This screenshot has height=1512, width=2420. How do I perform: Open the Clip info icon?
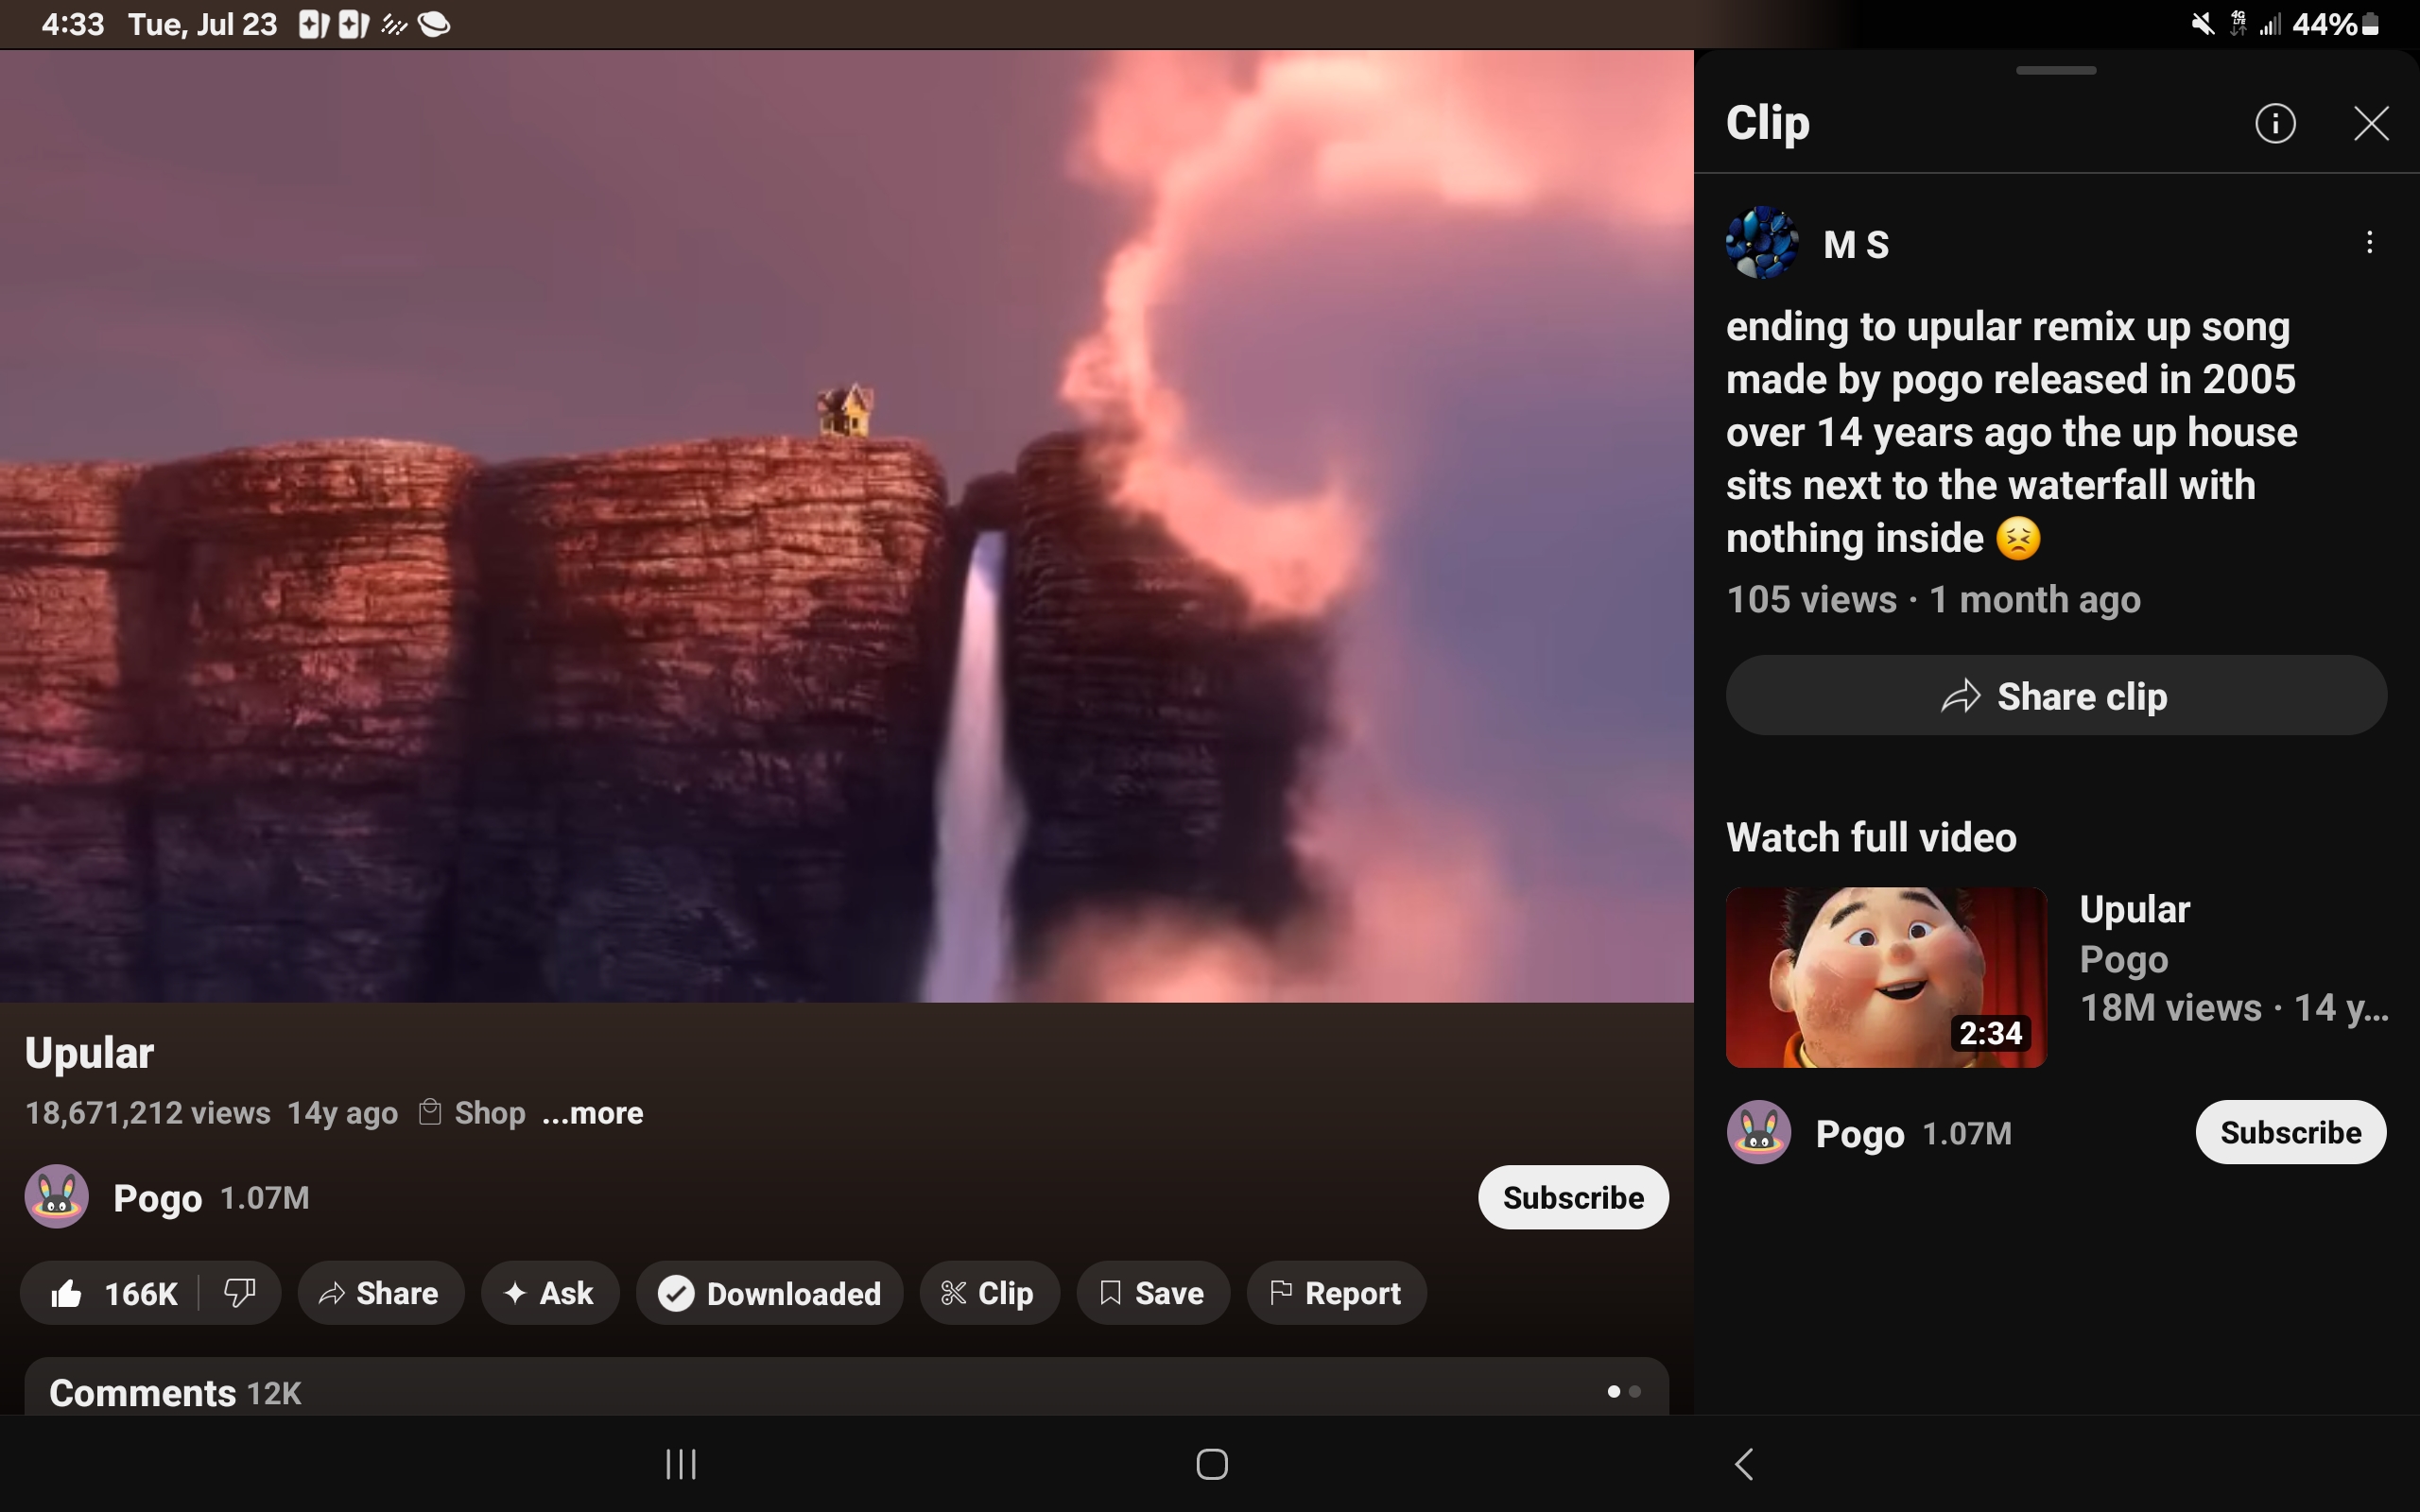click(2275, 124)
